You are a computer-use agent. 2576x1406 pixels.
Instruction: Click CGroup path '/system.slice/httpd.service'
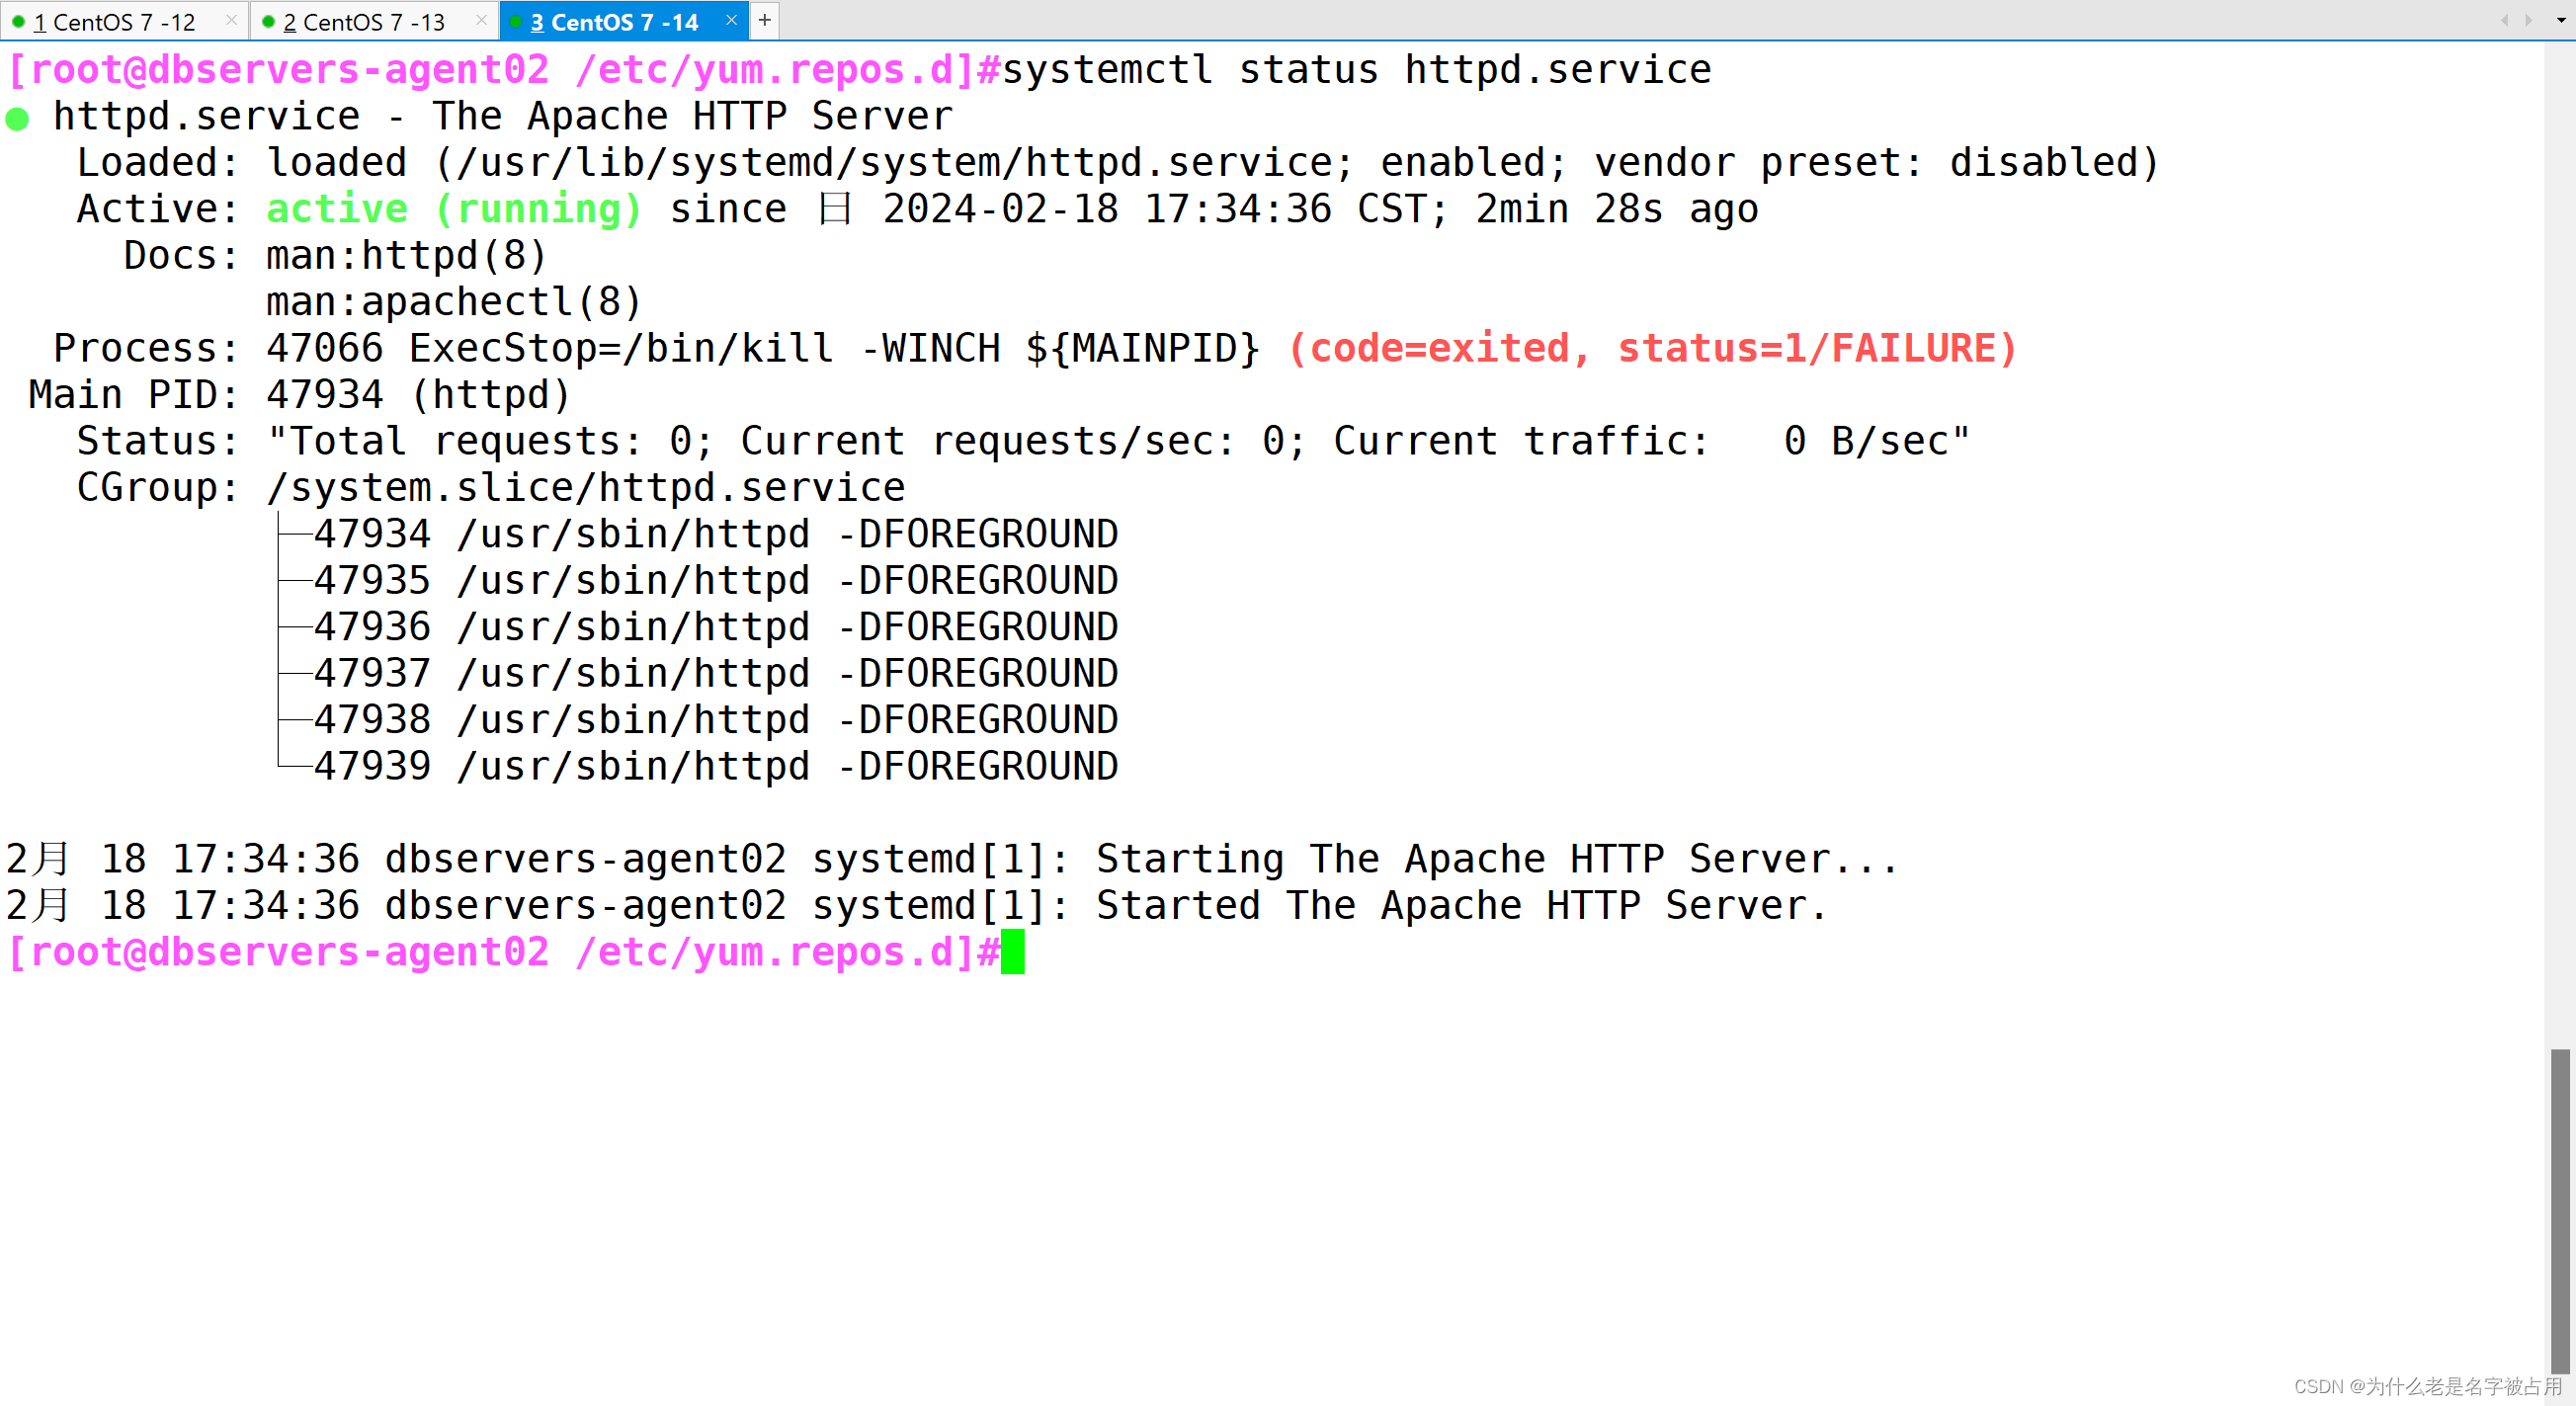coord(586,487)
